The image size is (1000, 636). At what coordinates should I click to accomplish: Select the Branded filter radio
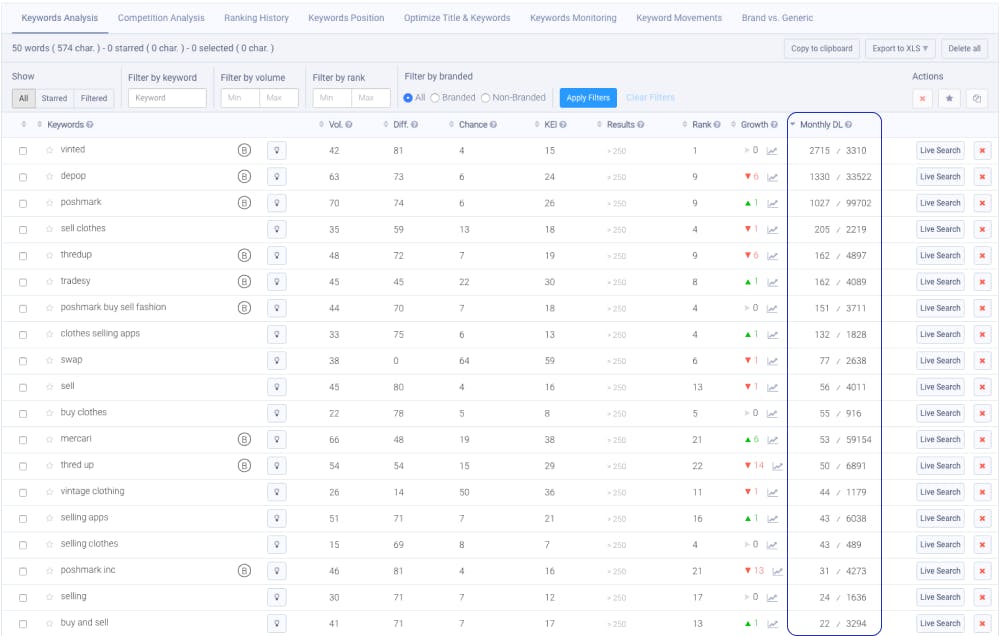[435, 98]
